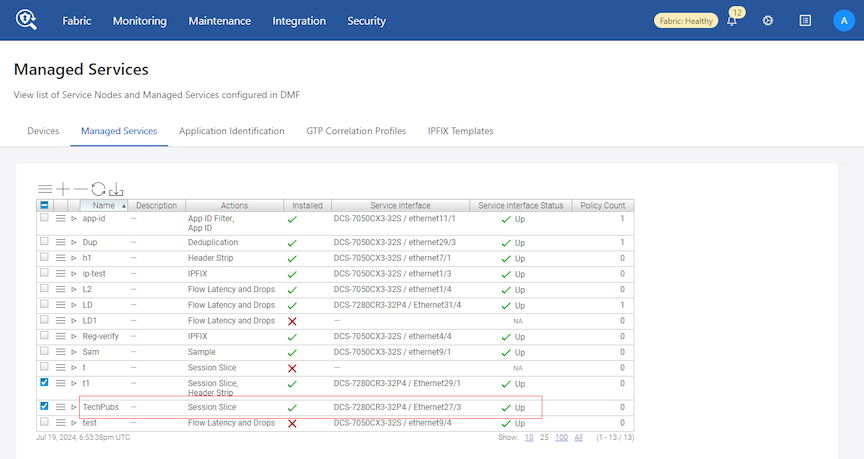Click the DMF magnifier logo icon
The width and height of the screenshot is (864, 459).
26,20
